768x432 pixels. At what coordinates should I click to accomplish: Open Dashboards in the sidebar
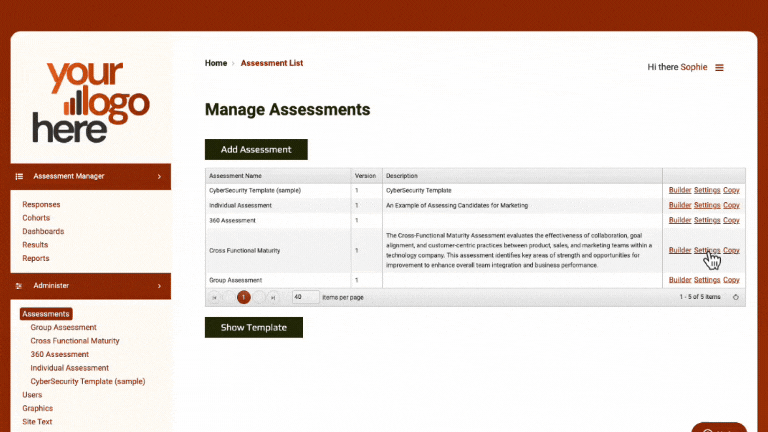(43, 231)
